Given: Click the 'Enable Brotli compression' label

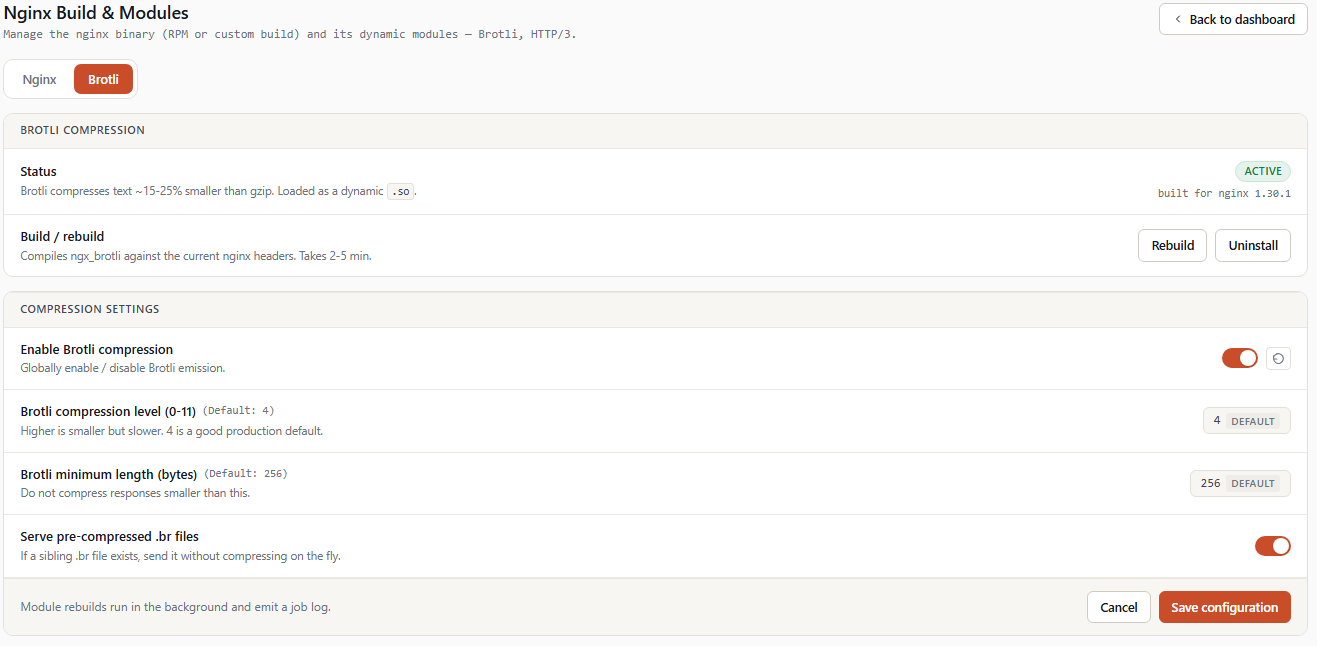Looking at the screenshot, I should coord(97,350).
